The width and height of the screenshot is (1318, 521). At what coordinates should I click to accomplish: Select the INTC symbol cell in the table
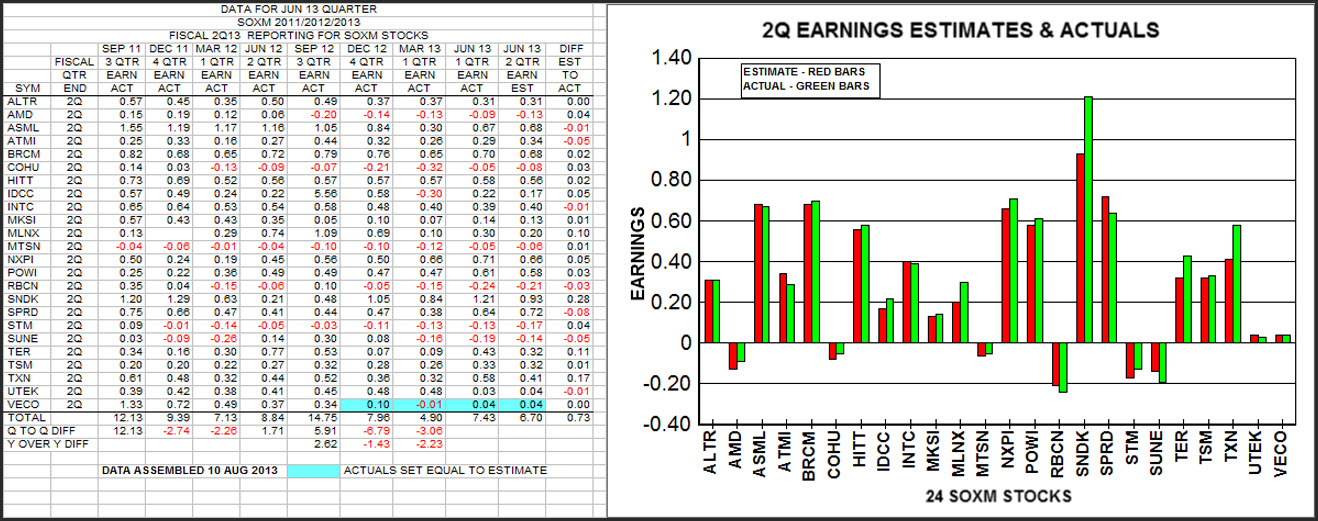pos(22,206)
